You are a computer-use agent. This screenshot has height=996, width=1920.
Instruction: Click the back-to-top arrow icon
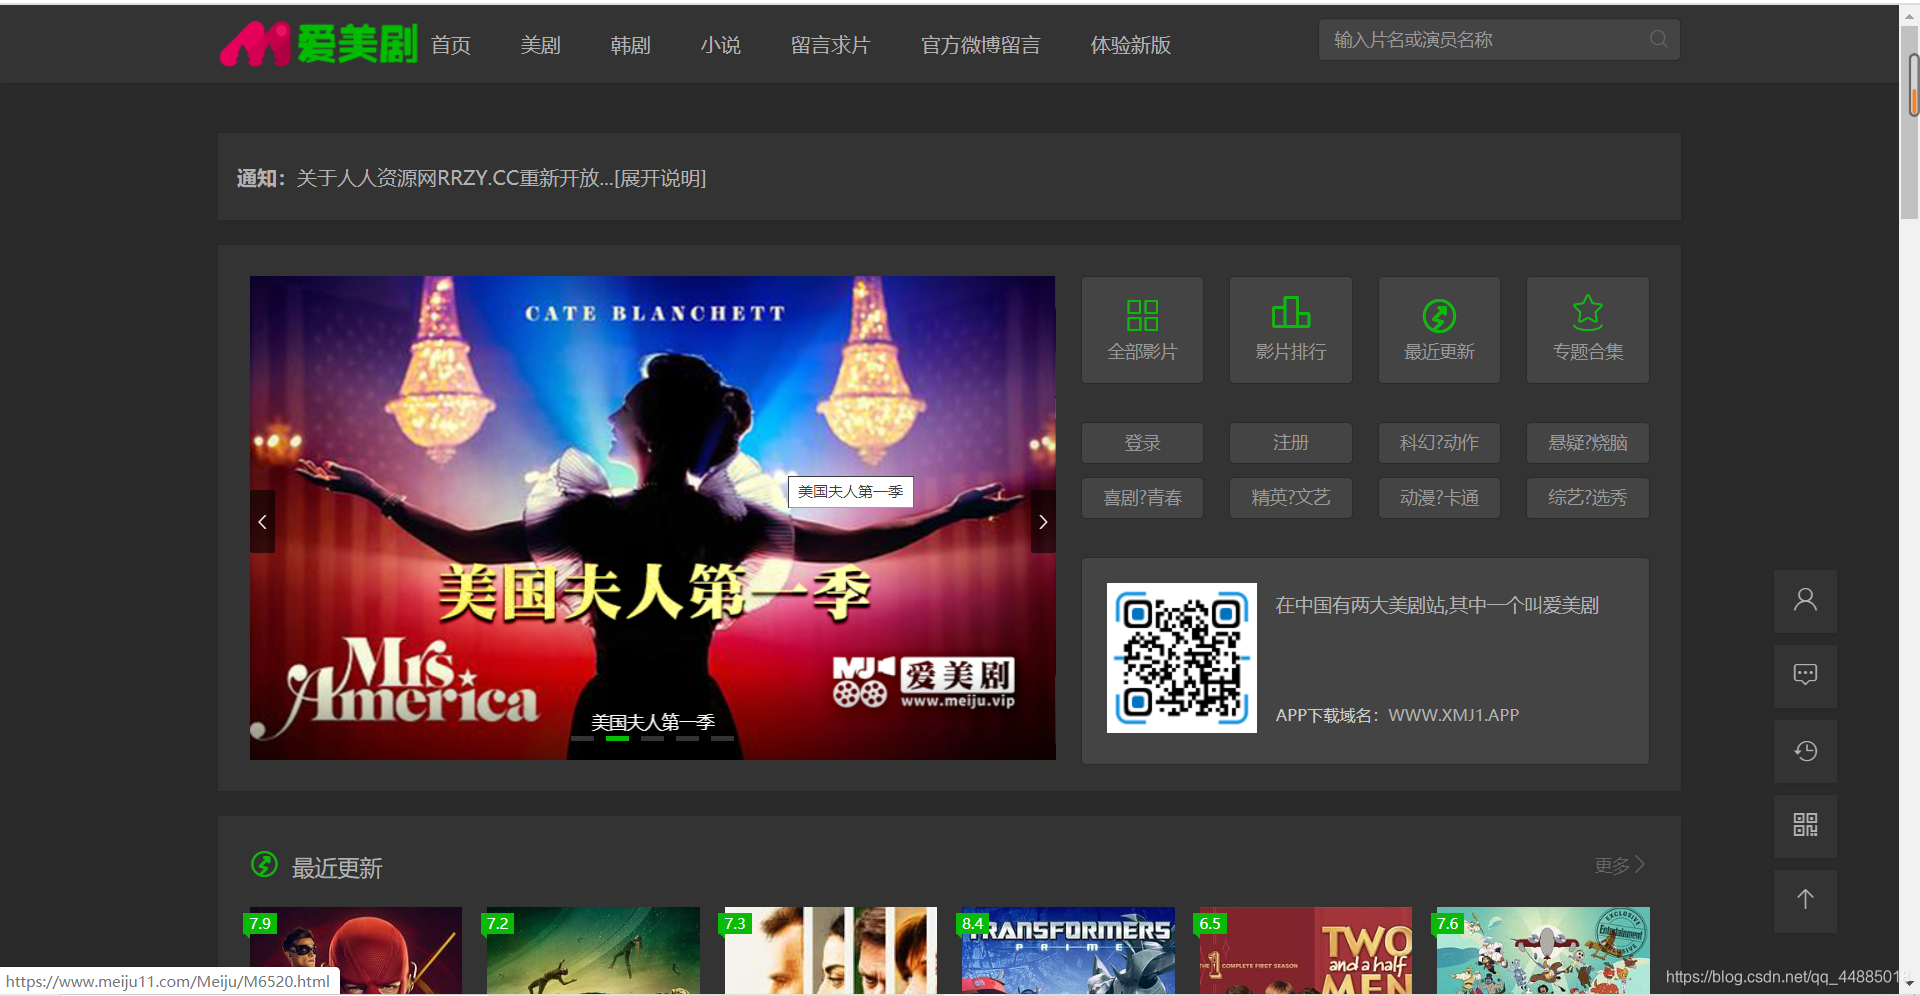1804,901
